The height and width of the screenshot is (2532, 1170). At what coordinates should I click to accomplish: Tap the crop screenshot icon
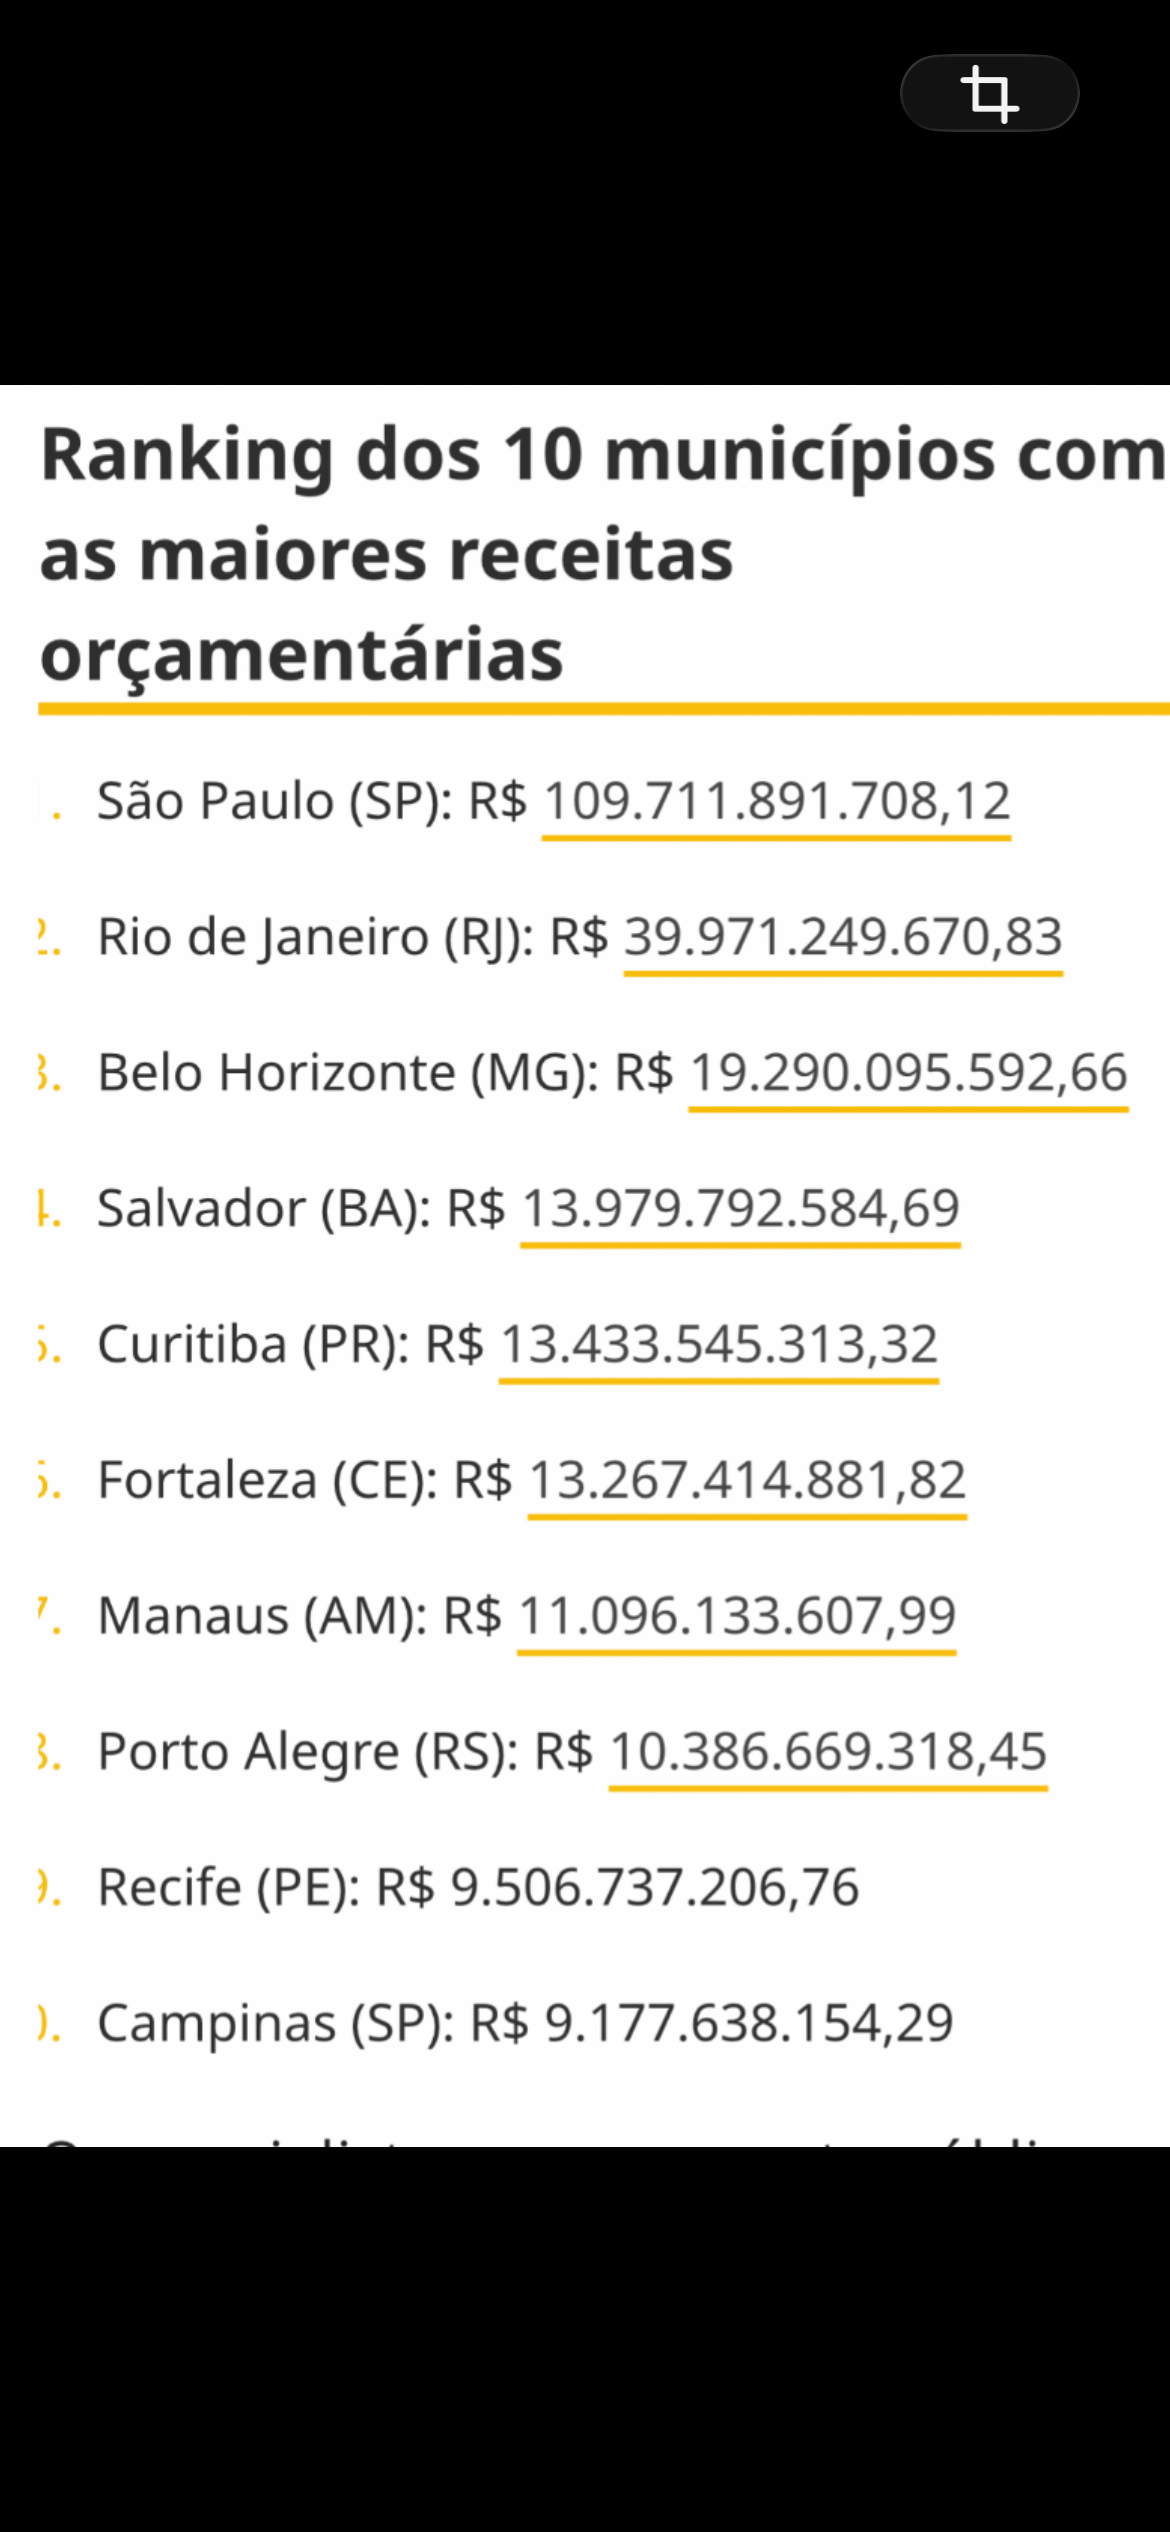[989, 93]
